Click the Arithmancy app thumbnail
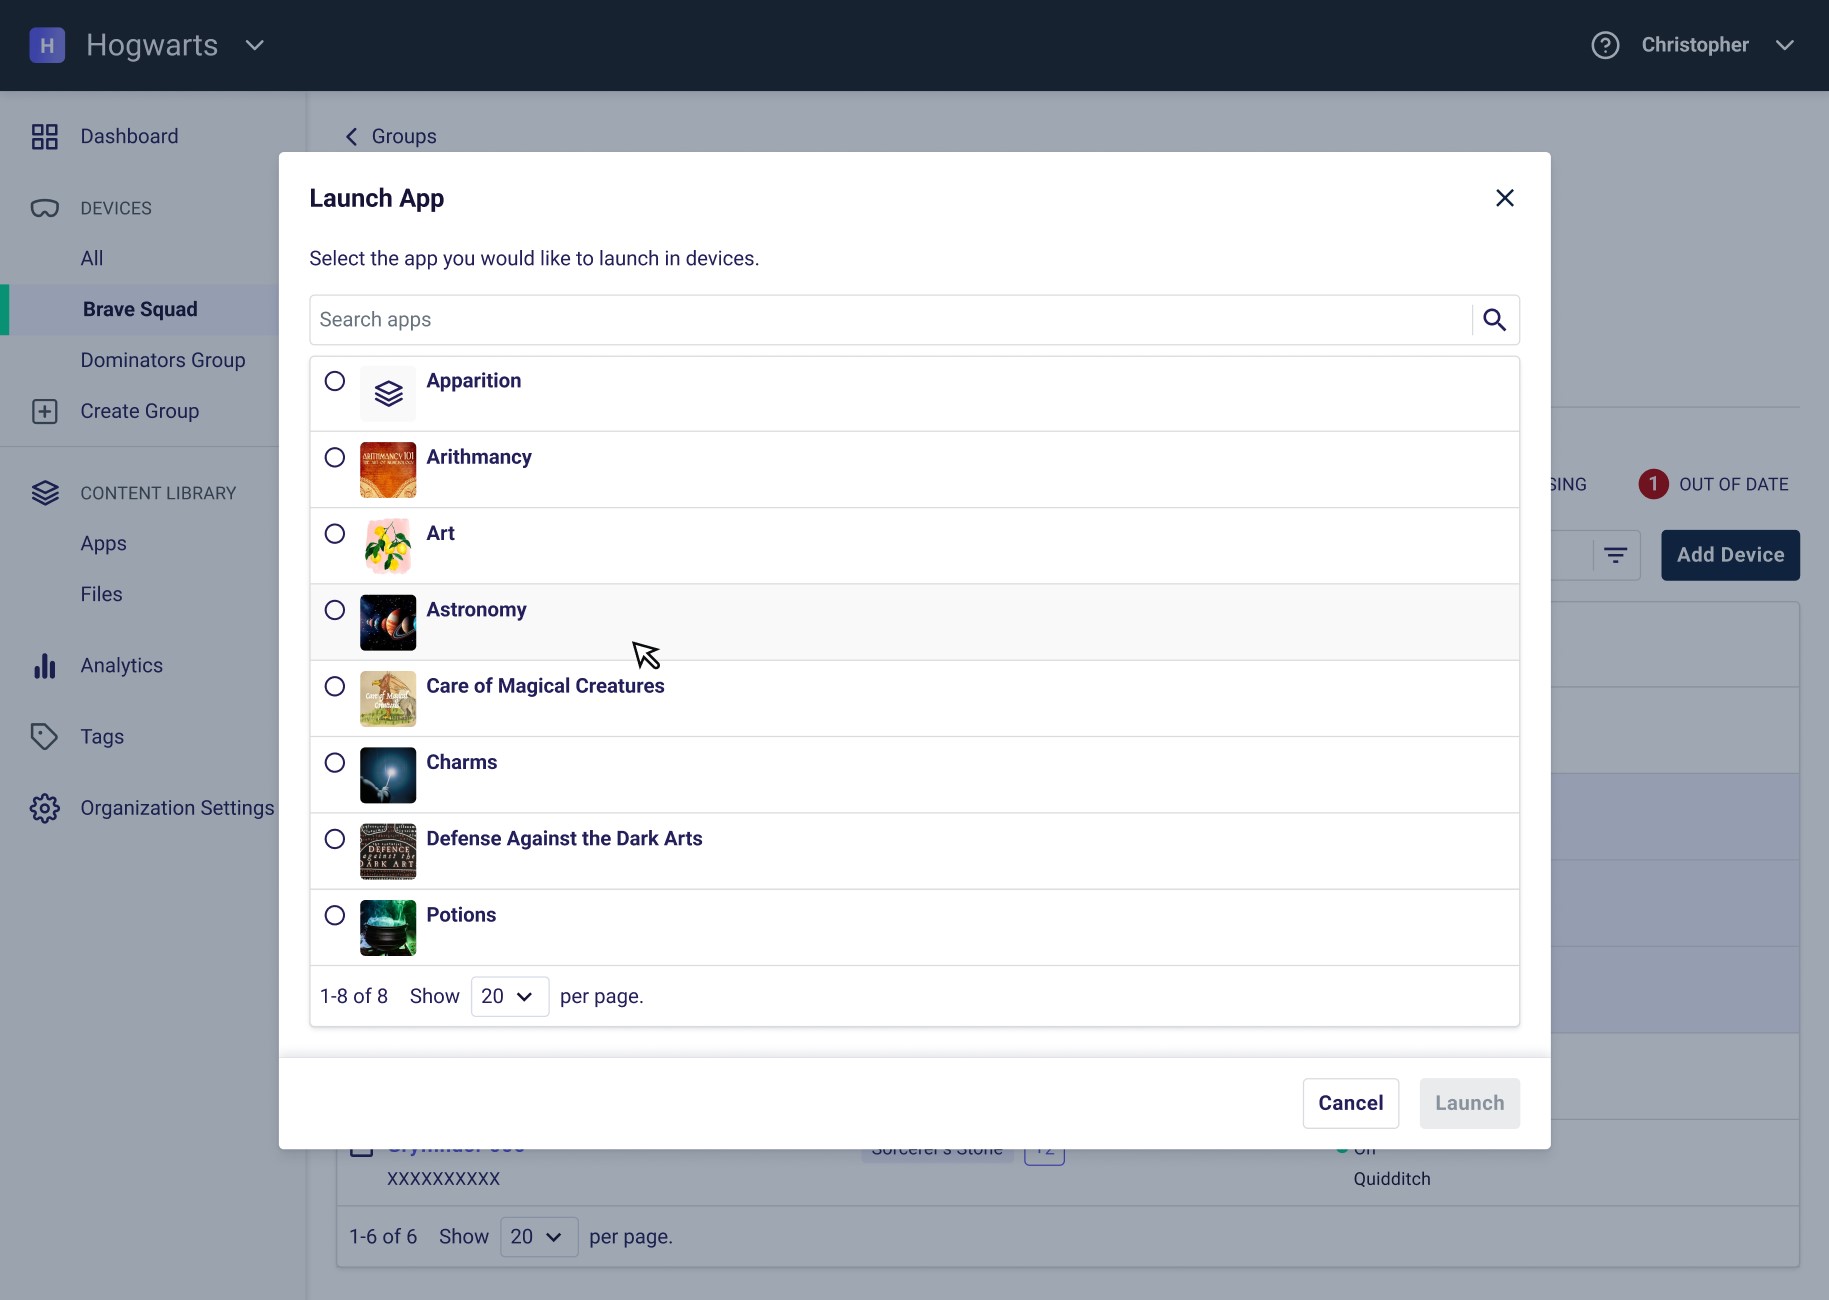 click(388, 470)
